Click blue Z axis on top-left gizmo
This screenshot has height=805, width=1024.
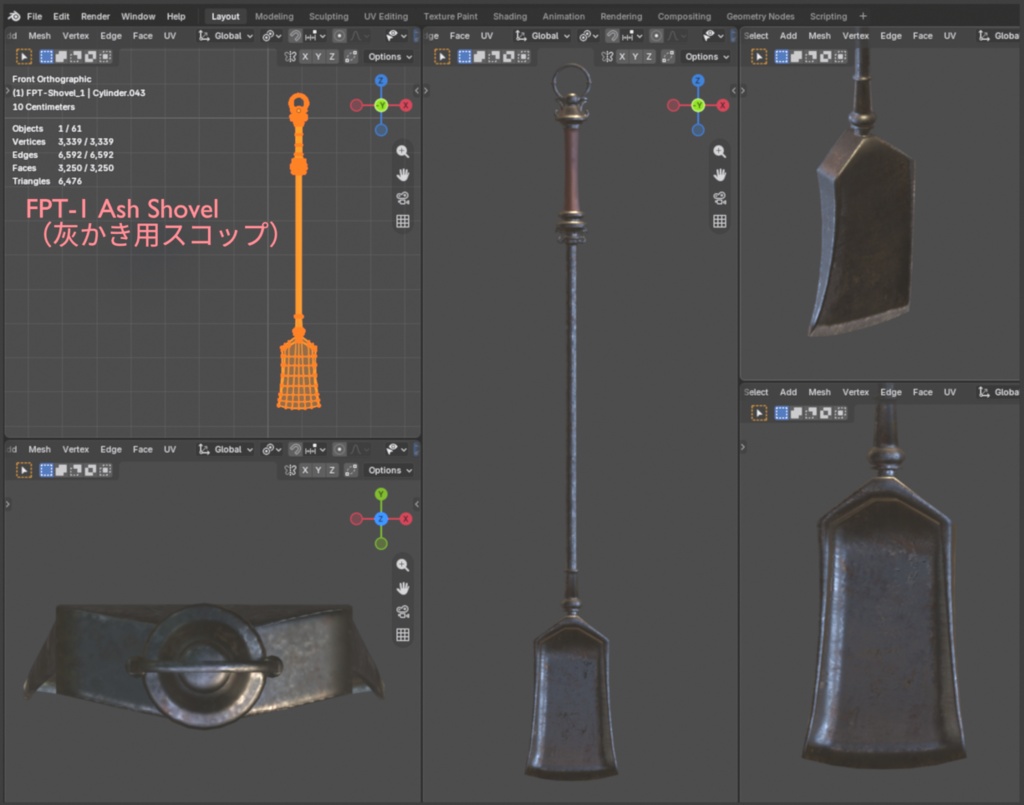tap(381, 80)
